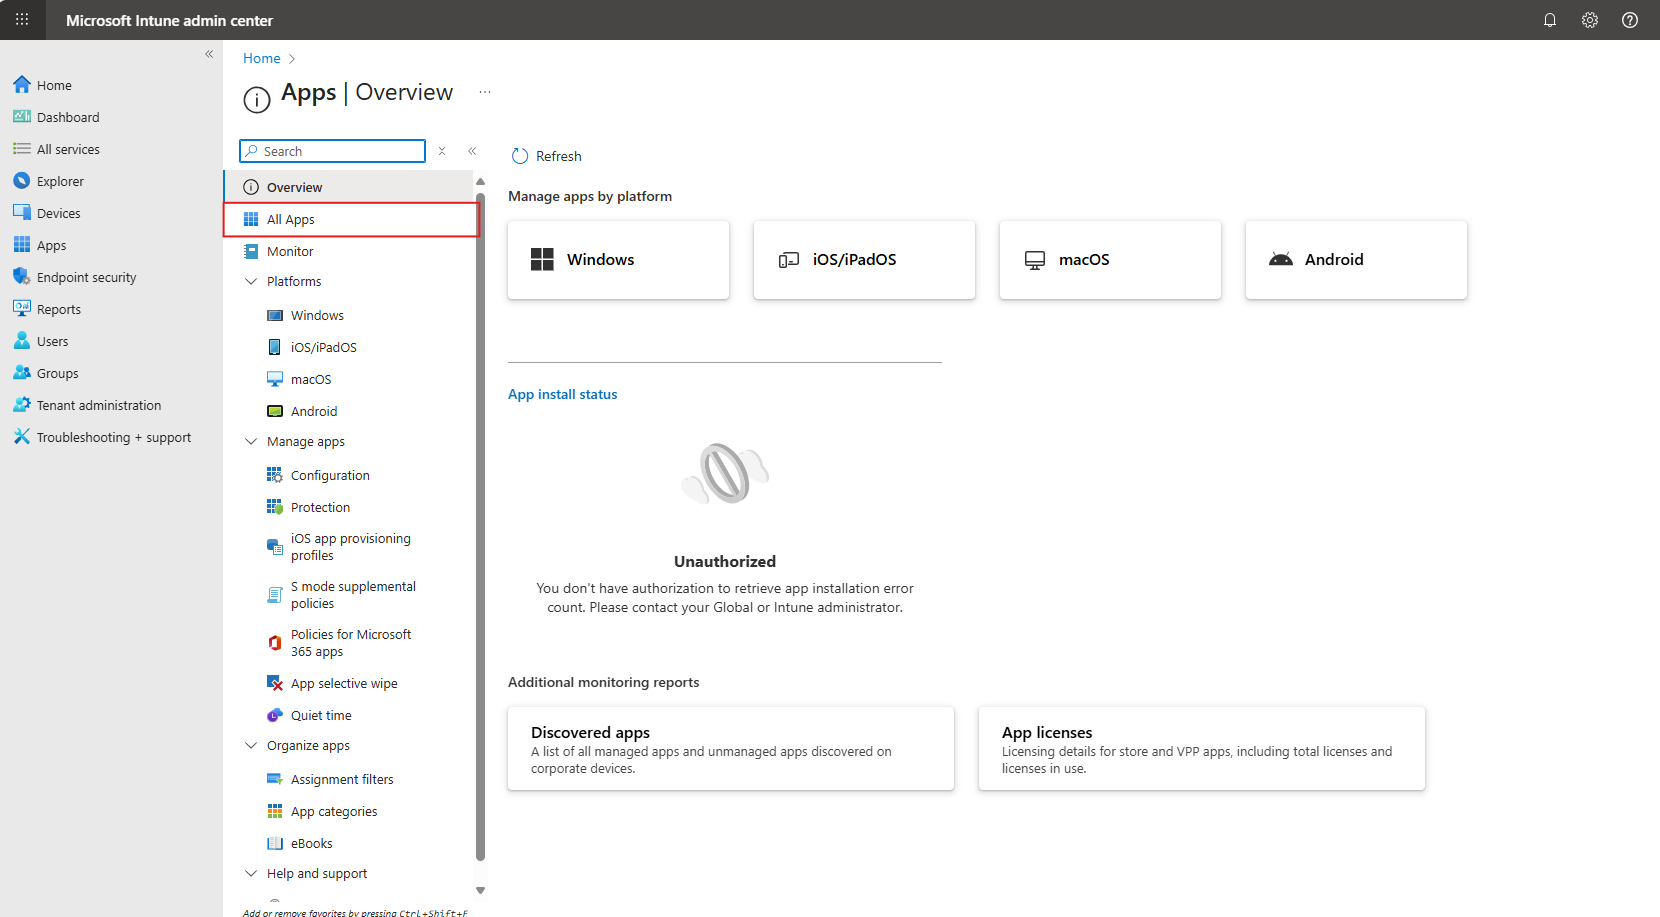The image size is (1660, 917).
Task: Open notifications bell icon
Action: click(1550, 20)
